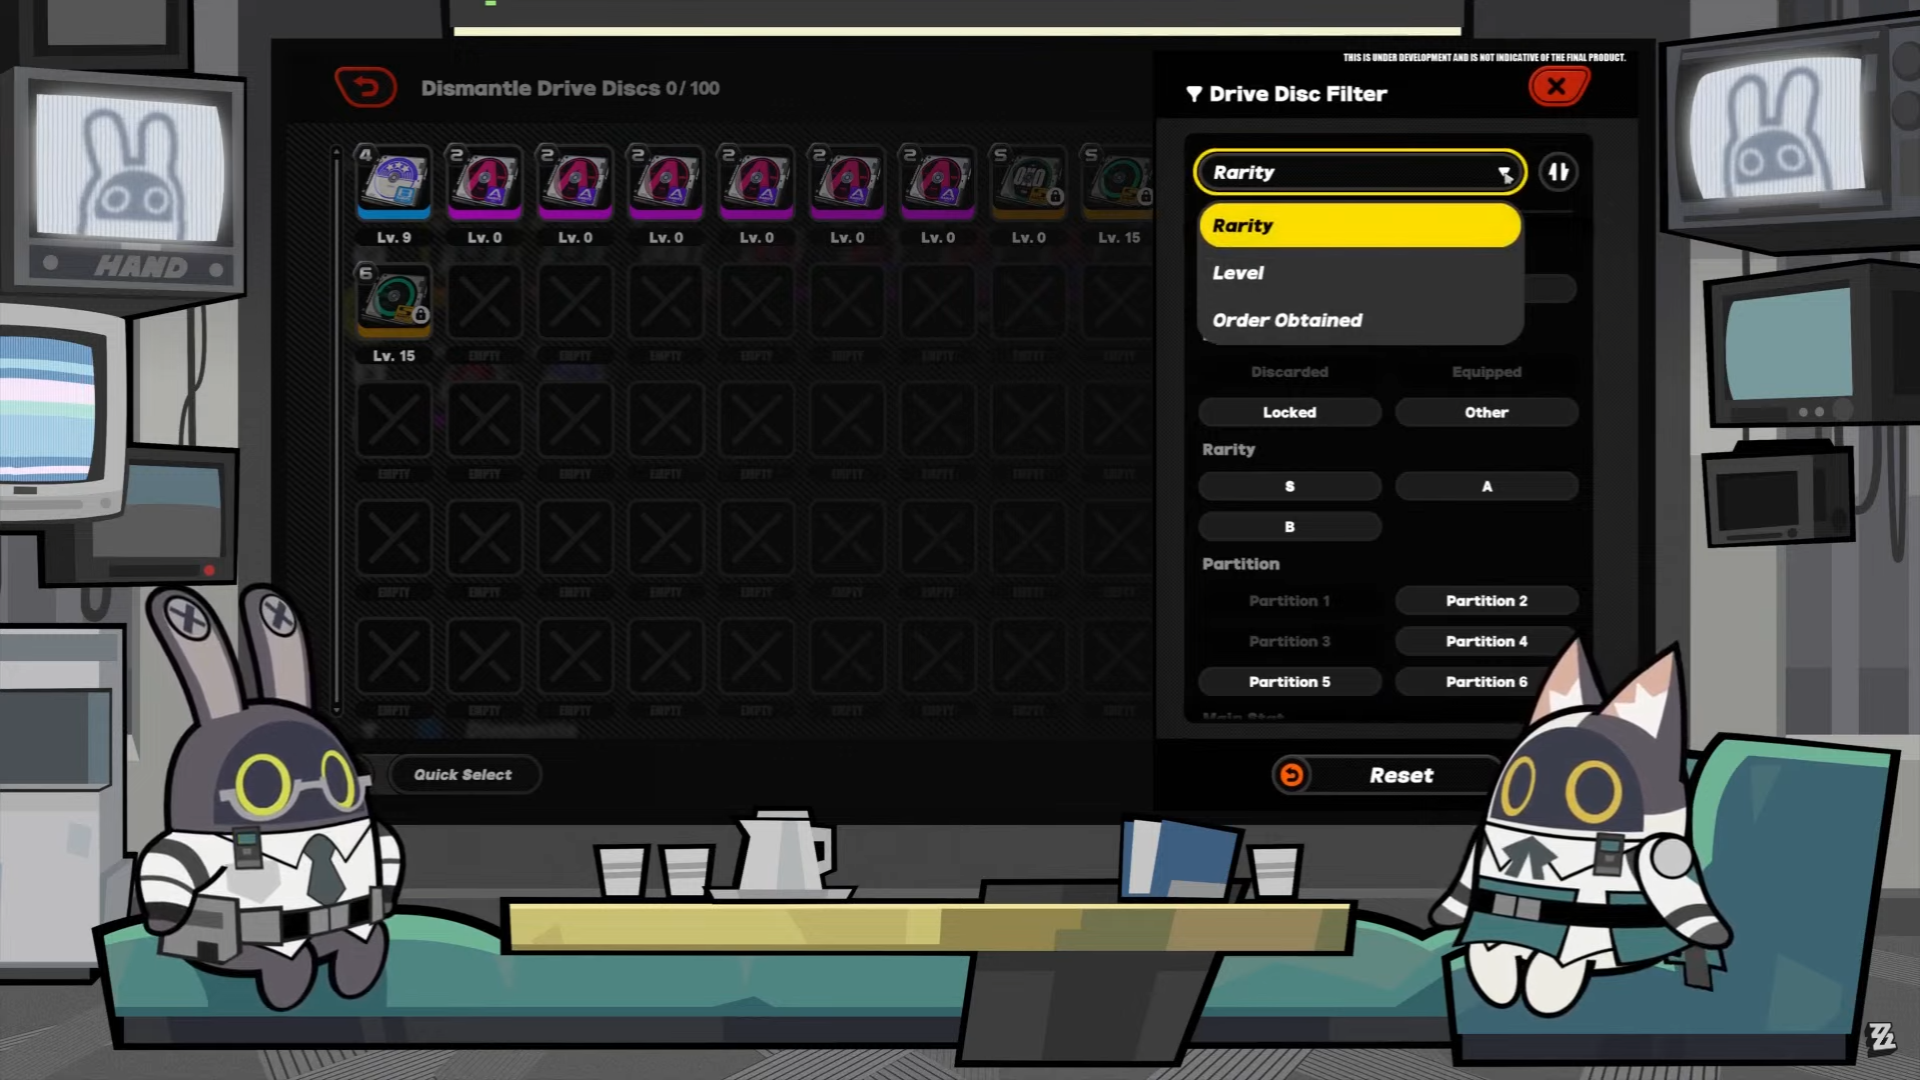This screenshot has width=1920, height=1080.
Task: Toggle the Discarded filter option
Action: 1290,371
